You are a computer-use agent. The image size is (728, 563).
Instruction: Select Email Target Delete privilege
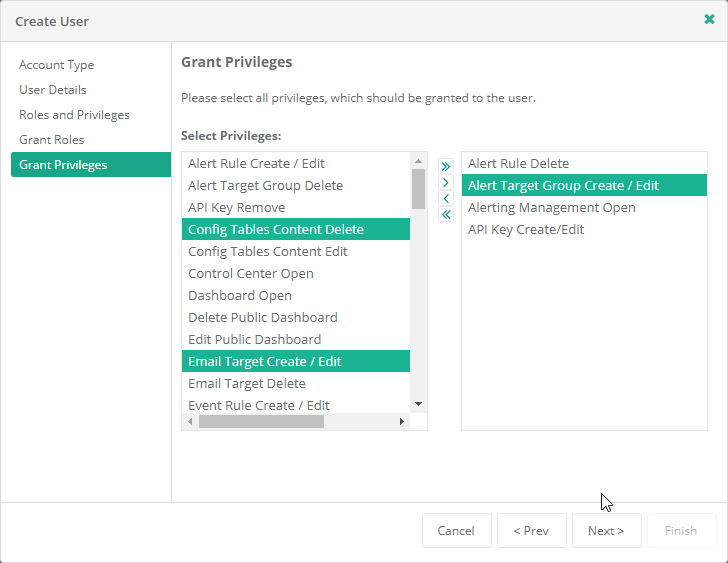(x=296, y=383)
